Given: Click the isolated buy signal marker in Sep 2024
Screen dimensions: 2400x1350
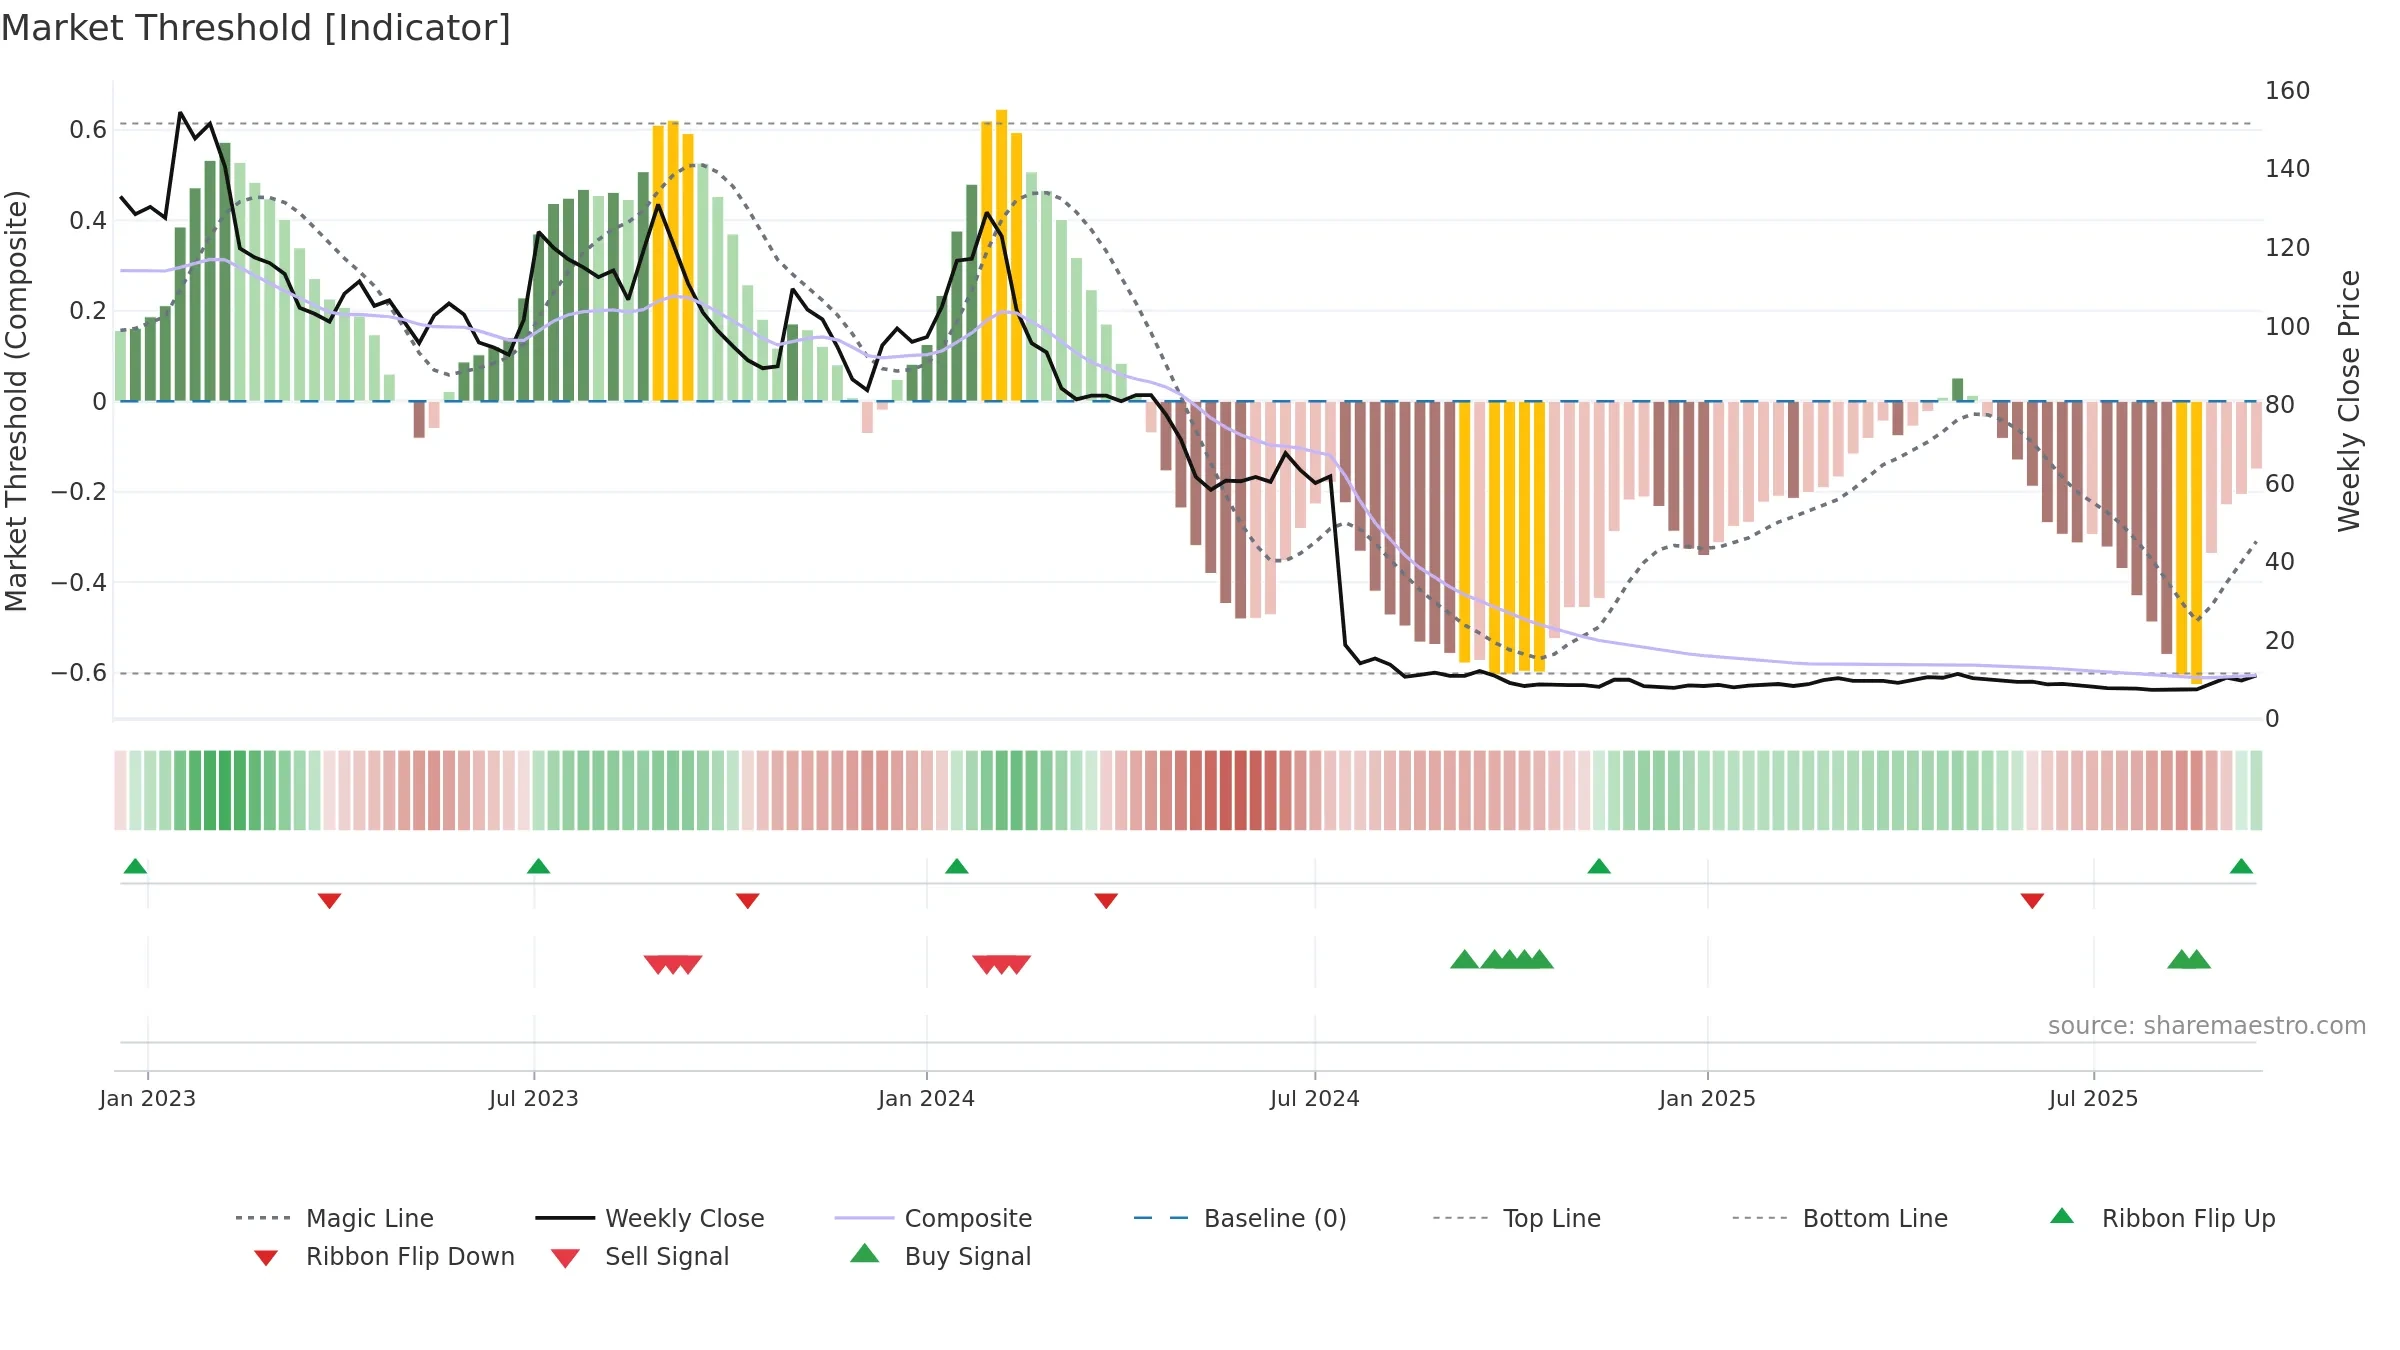Looking at the screenshot, I should (x=1465, y=959).
